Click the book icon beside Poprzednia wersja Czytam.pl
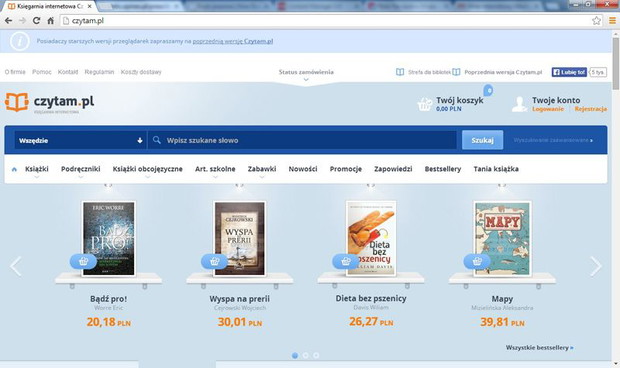This screenshot has height=368, width=620. pyautogui.click(x=456, y=72)
